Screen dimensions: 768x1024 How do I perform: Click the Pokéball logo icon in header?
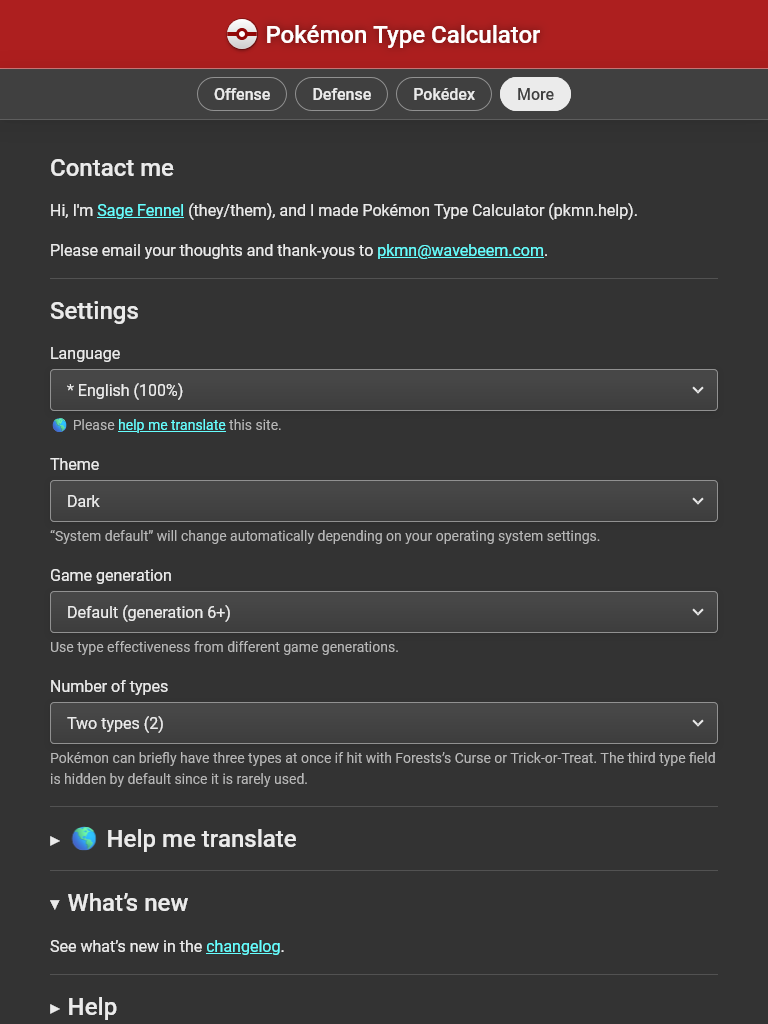(x=242, y=34)
